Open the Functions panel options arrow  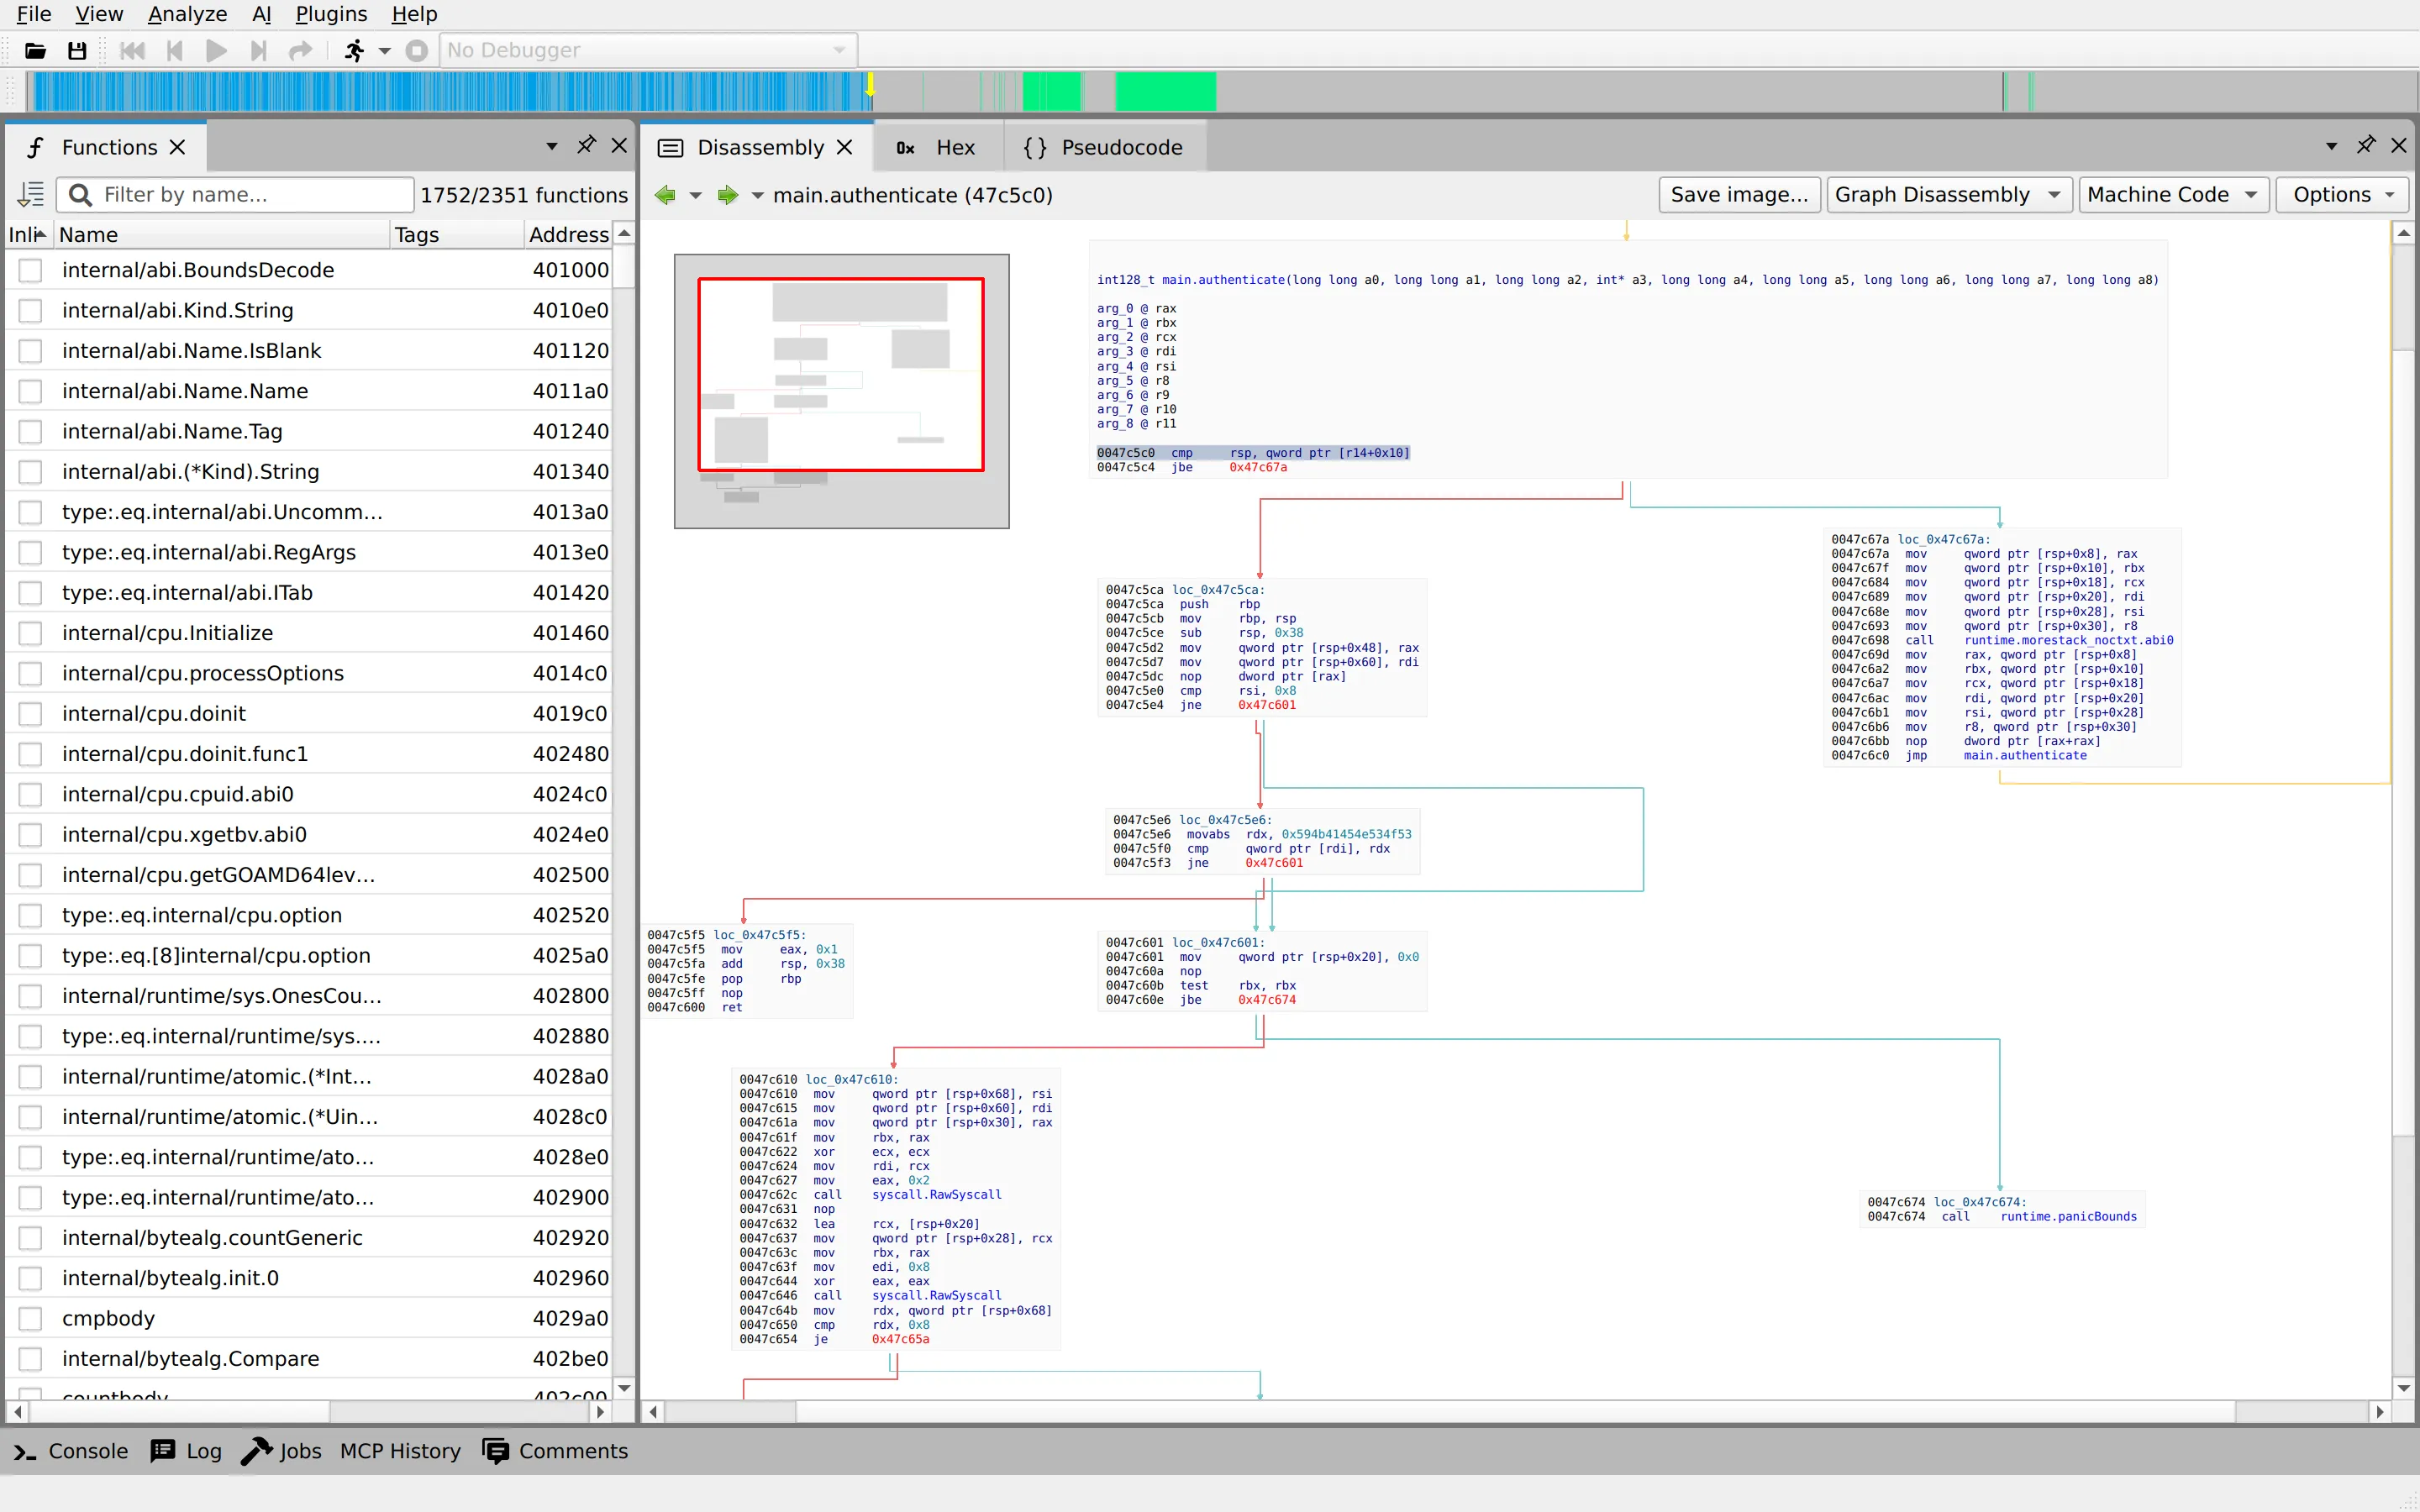click(x=552, y=146)
